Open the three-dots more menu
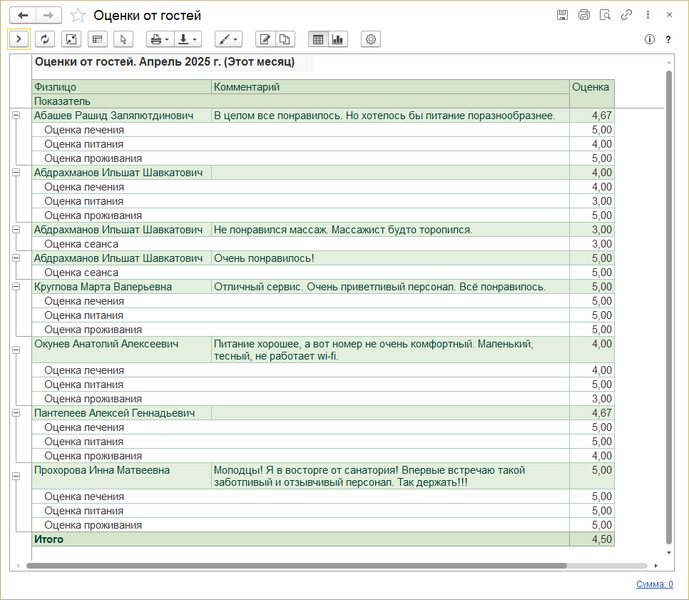The image size is (689, 600). pos(648,15)
